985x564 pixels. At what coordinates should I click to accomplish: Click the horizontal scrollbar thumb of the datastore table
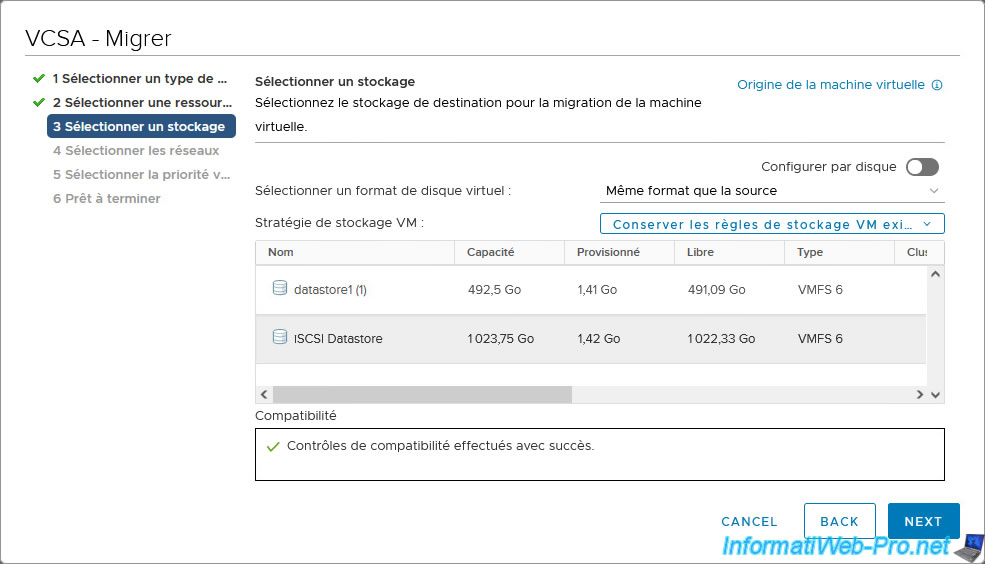(x=422, y=395)
